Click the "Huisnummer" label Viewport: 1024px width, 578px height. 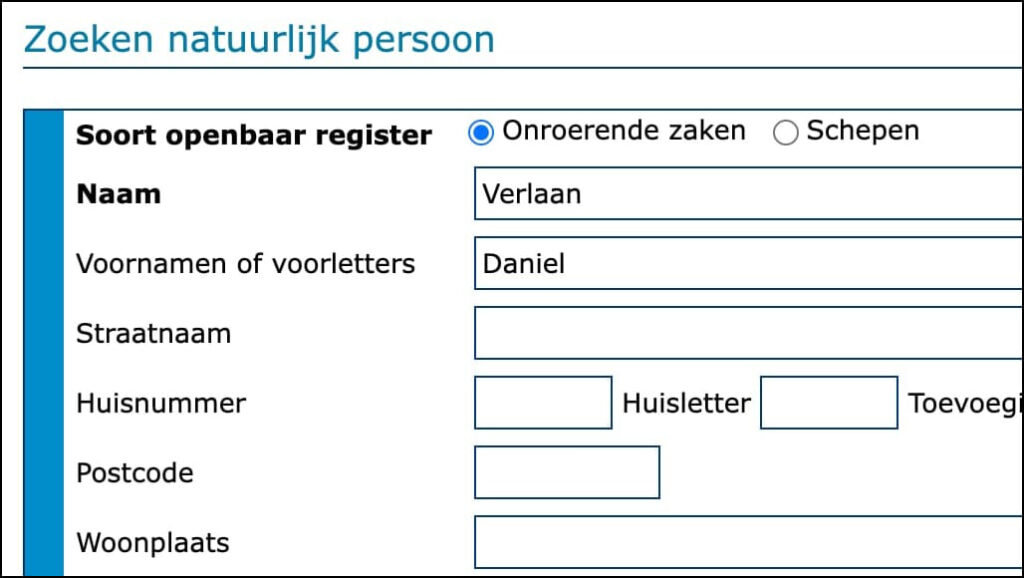pos(161,403)
